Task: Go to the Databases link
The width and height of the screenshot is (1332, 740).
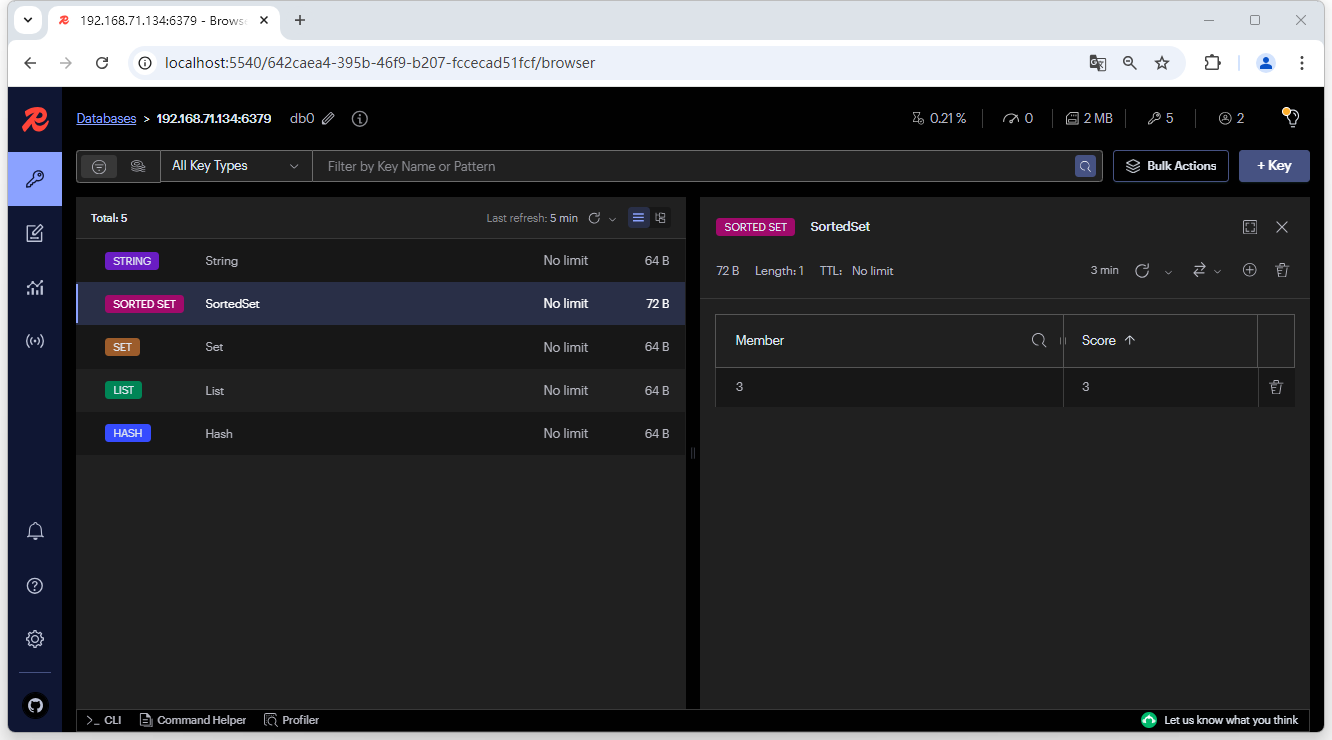Action: (x=106, y=118)
